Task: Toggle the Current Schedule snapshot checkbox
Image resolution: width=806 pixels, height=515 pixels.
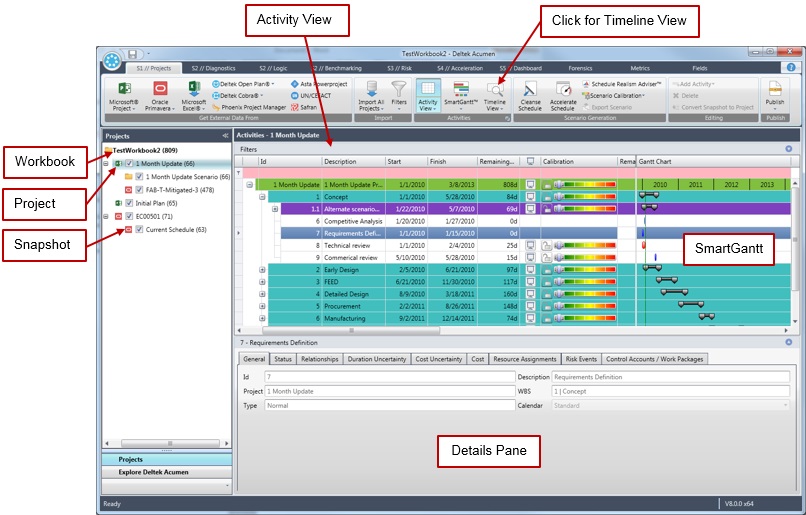Action: pos(139,229)
